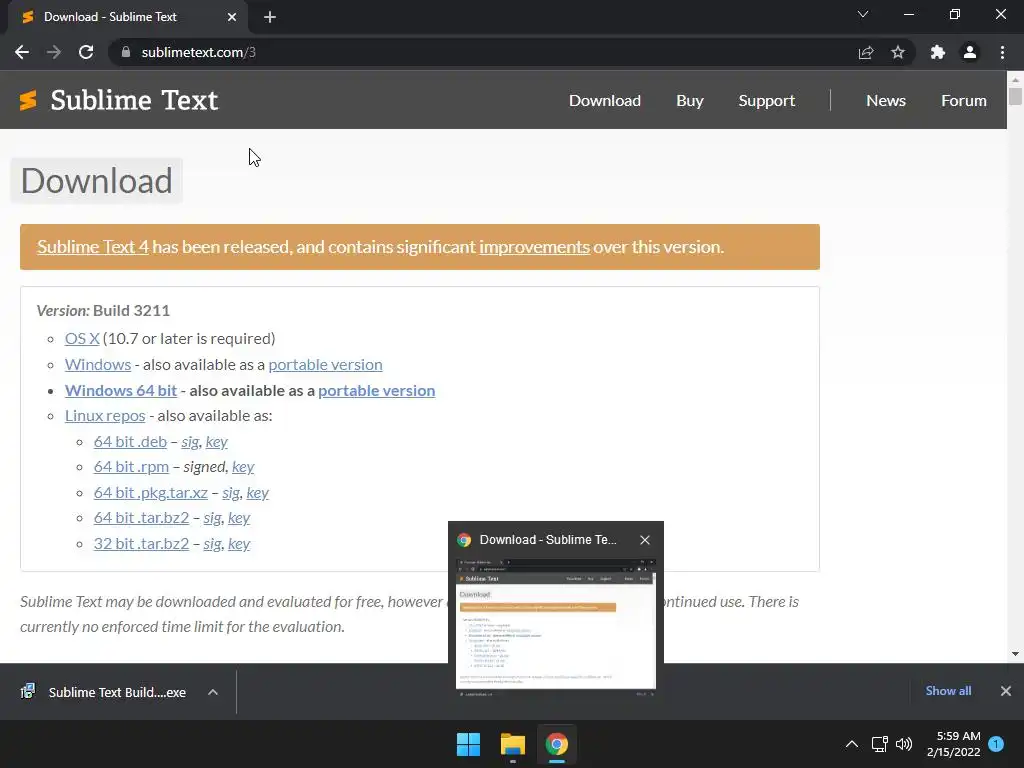Click the Download page heading

(97, 181)
